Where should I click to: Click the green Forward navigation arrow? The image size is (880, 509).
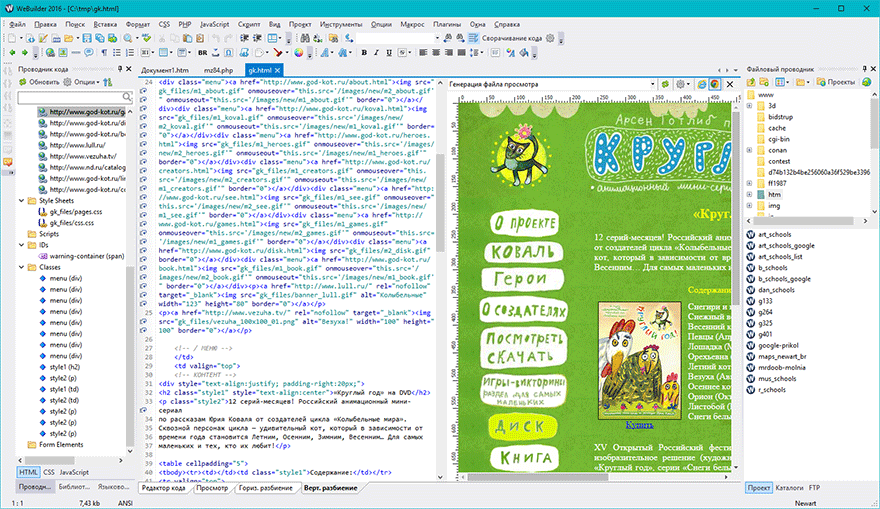click(x=24, y=53)
